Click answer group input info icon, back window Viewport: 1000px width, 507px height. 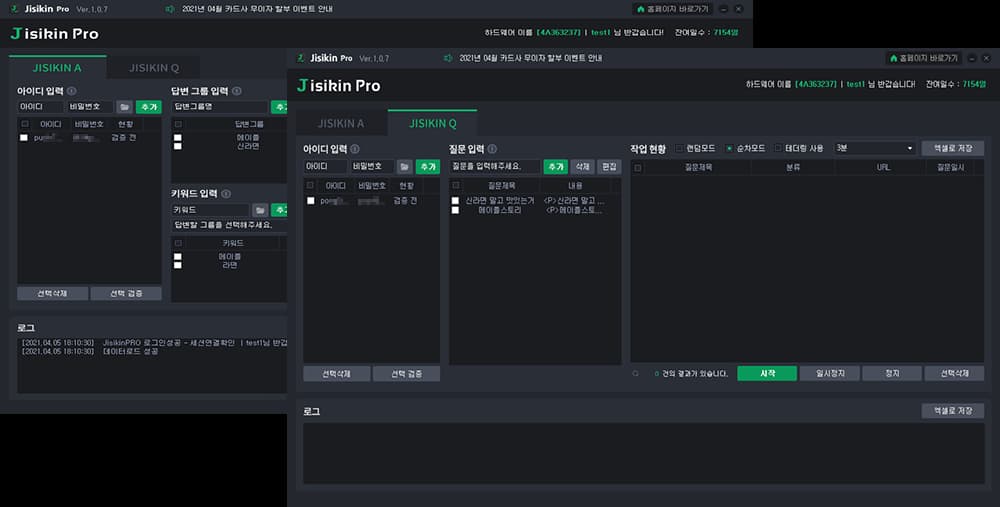pyautogui.click(x=237, y=91)
